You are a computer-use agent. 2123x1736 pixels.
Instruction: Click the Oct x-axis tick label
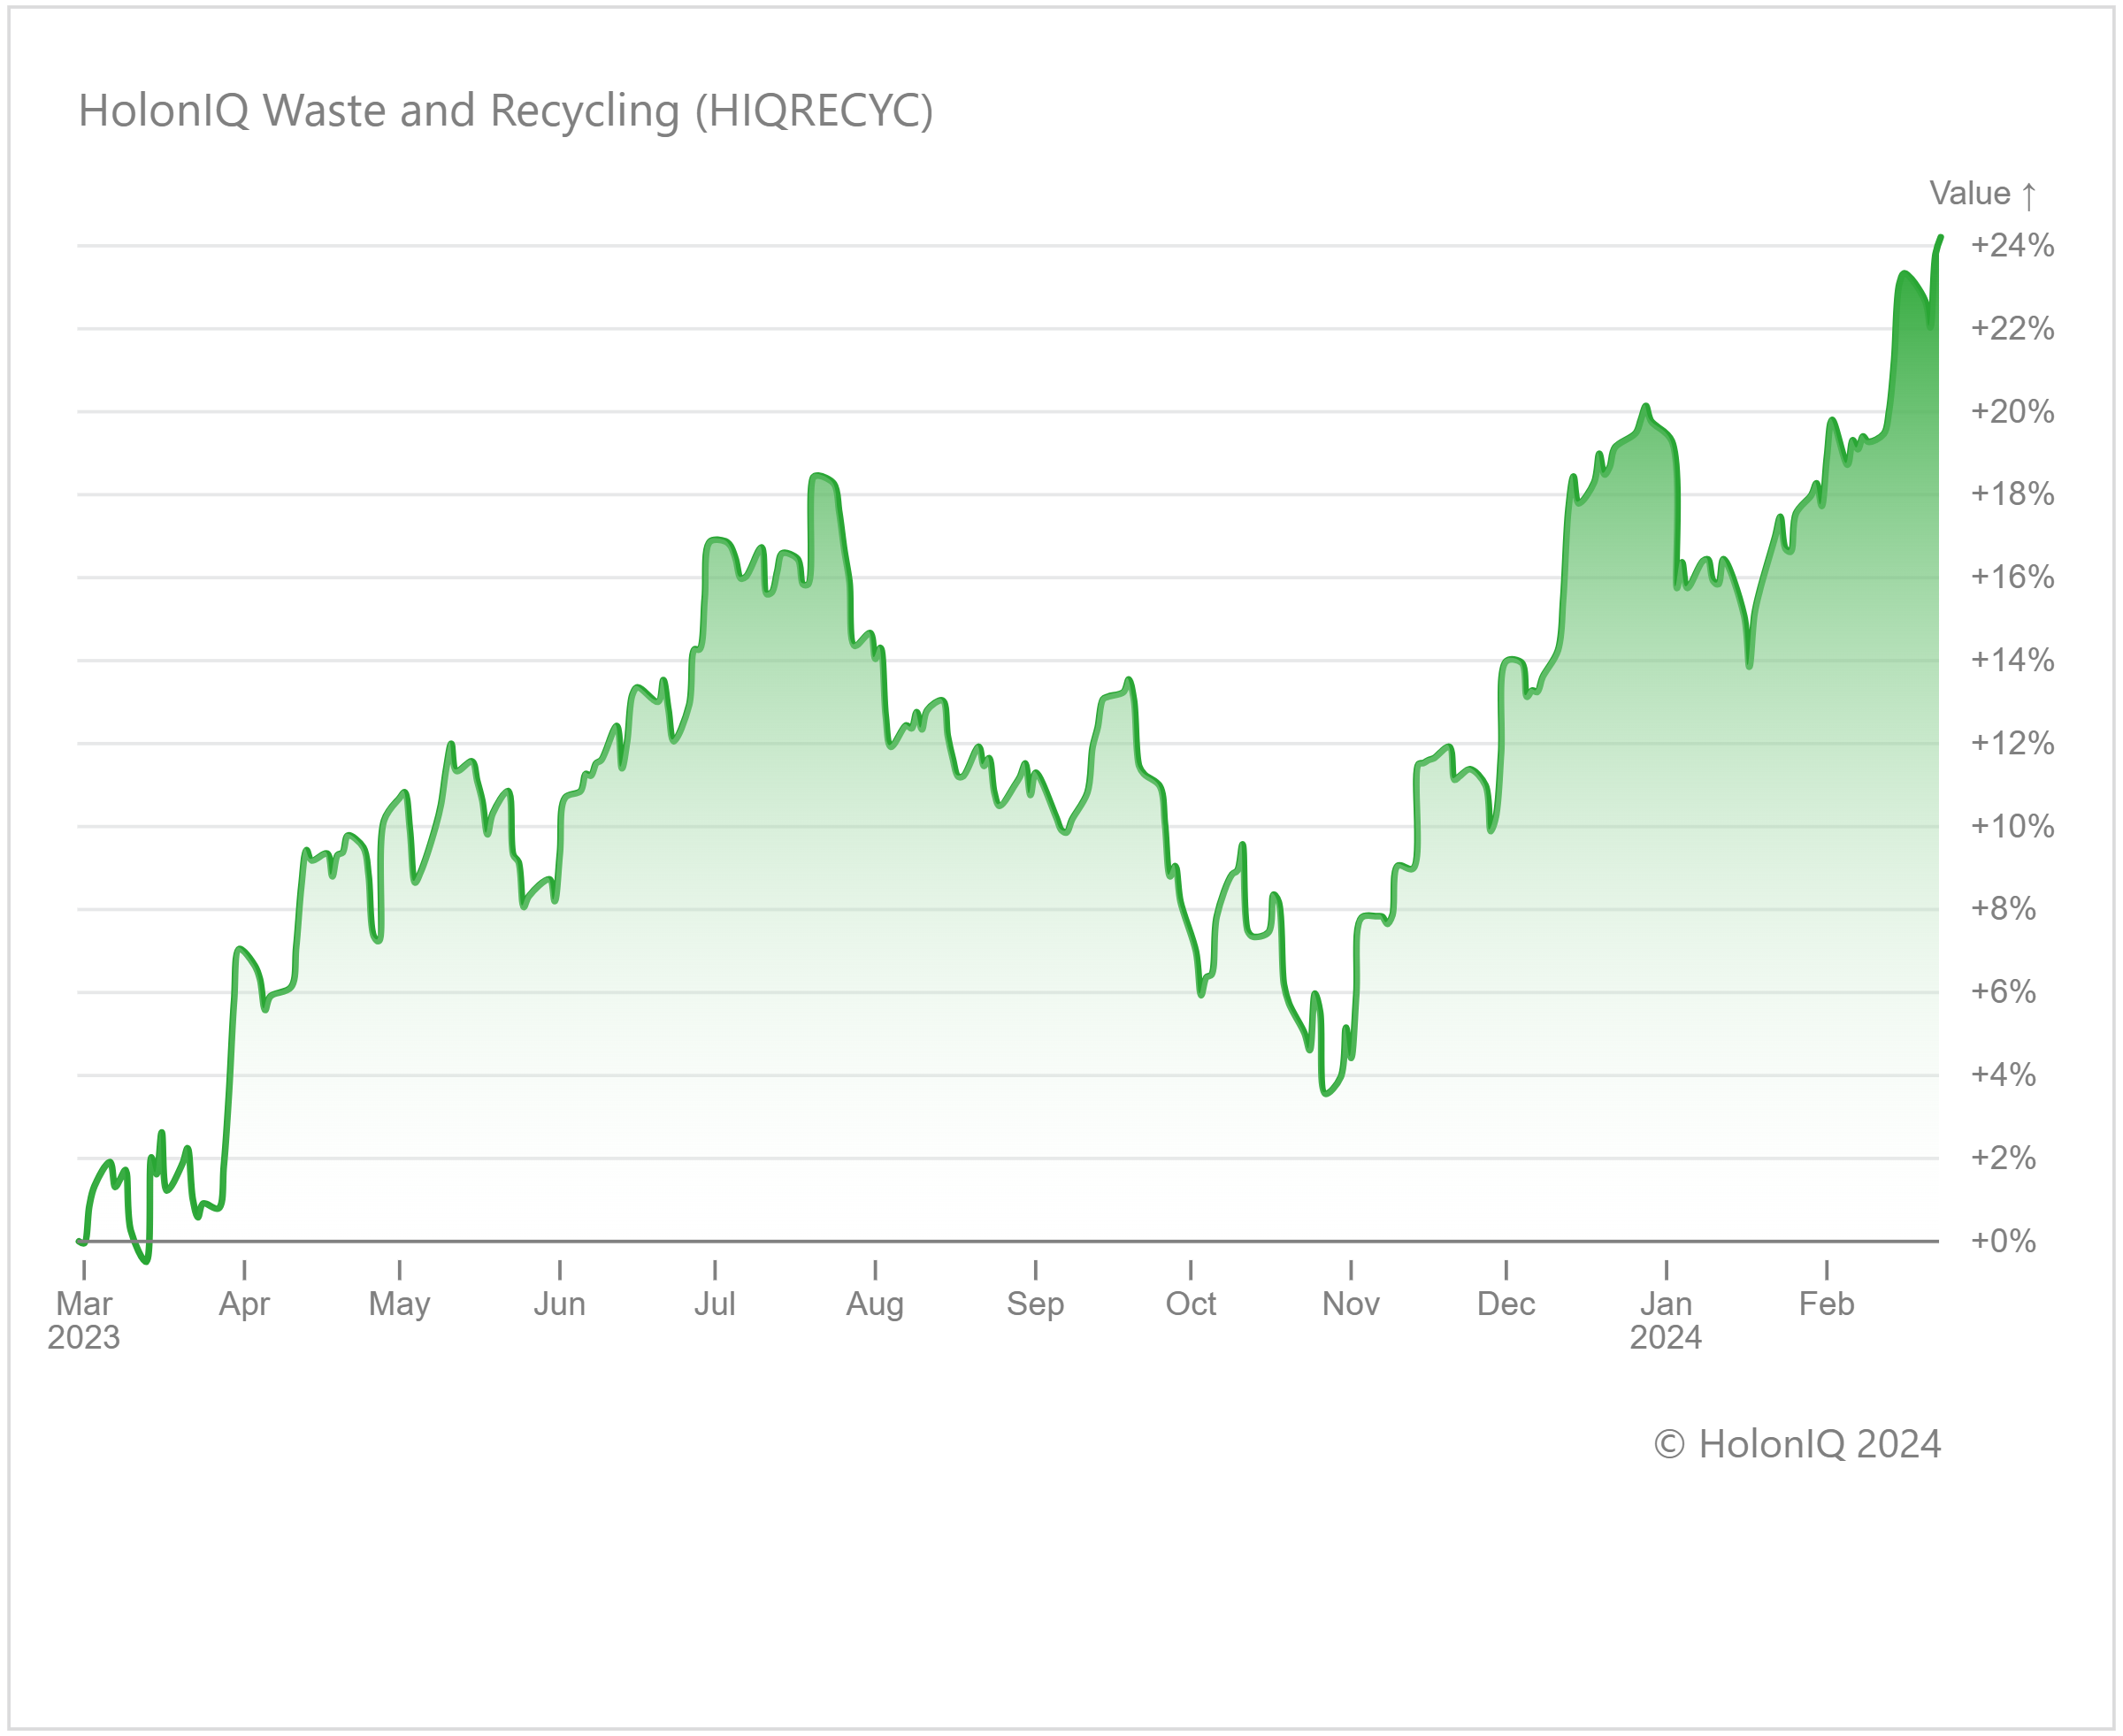point(1190,1304)
